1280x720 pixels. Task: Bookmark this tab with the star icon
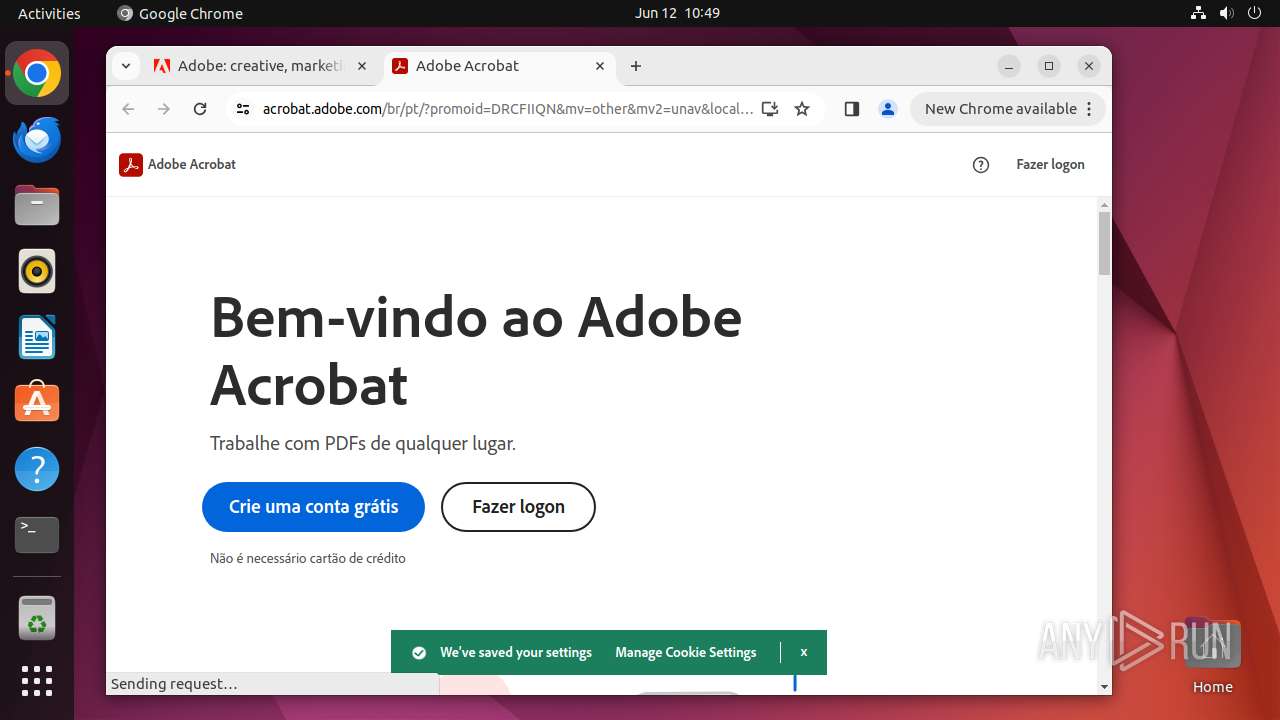[x=802, y=109]
